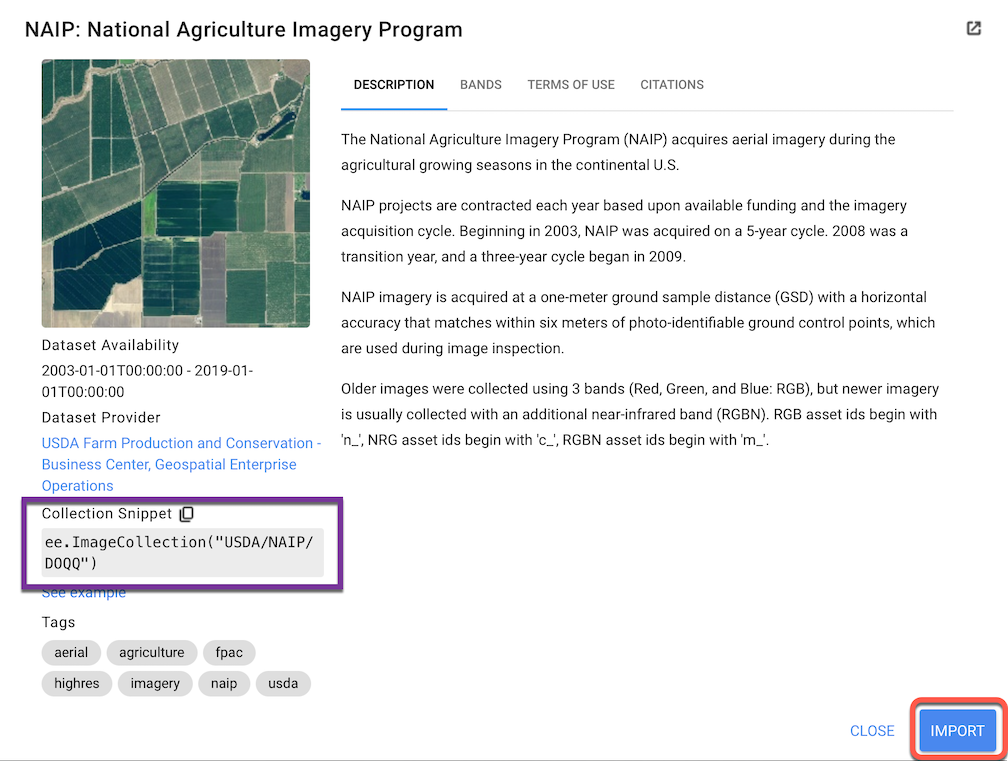Select the aerial tag chip

71,653
